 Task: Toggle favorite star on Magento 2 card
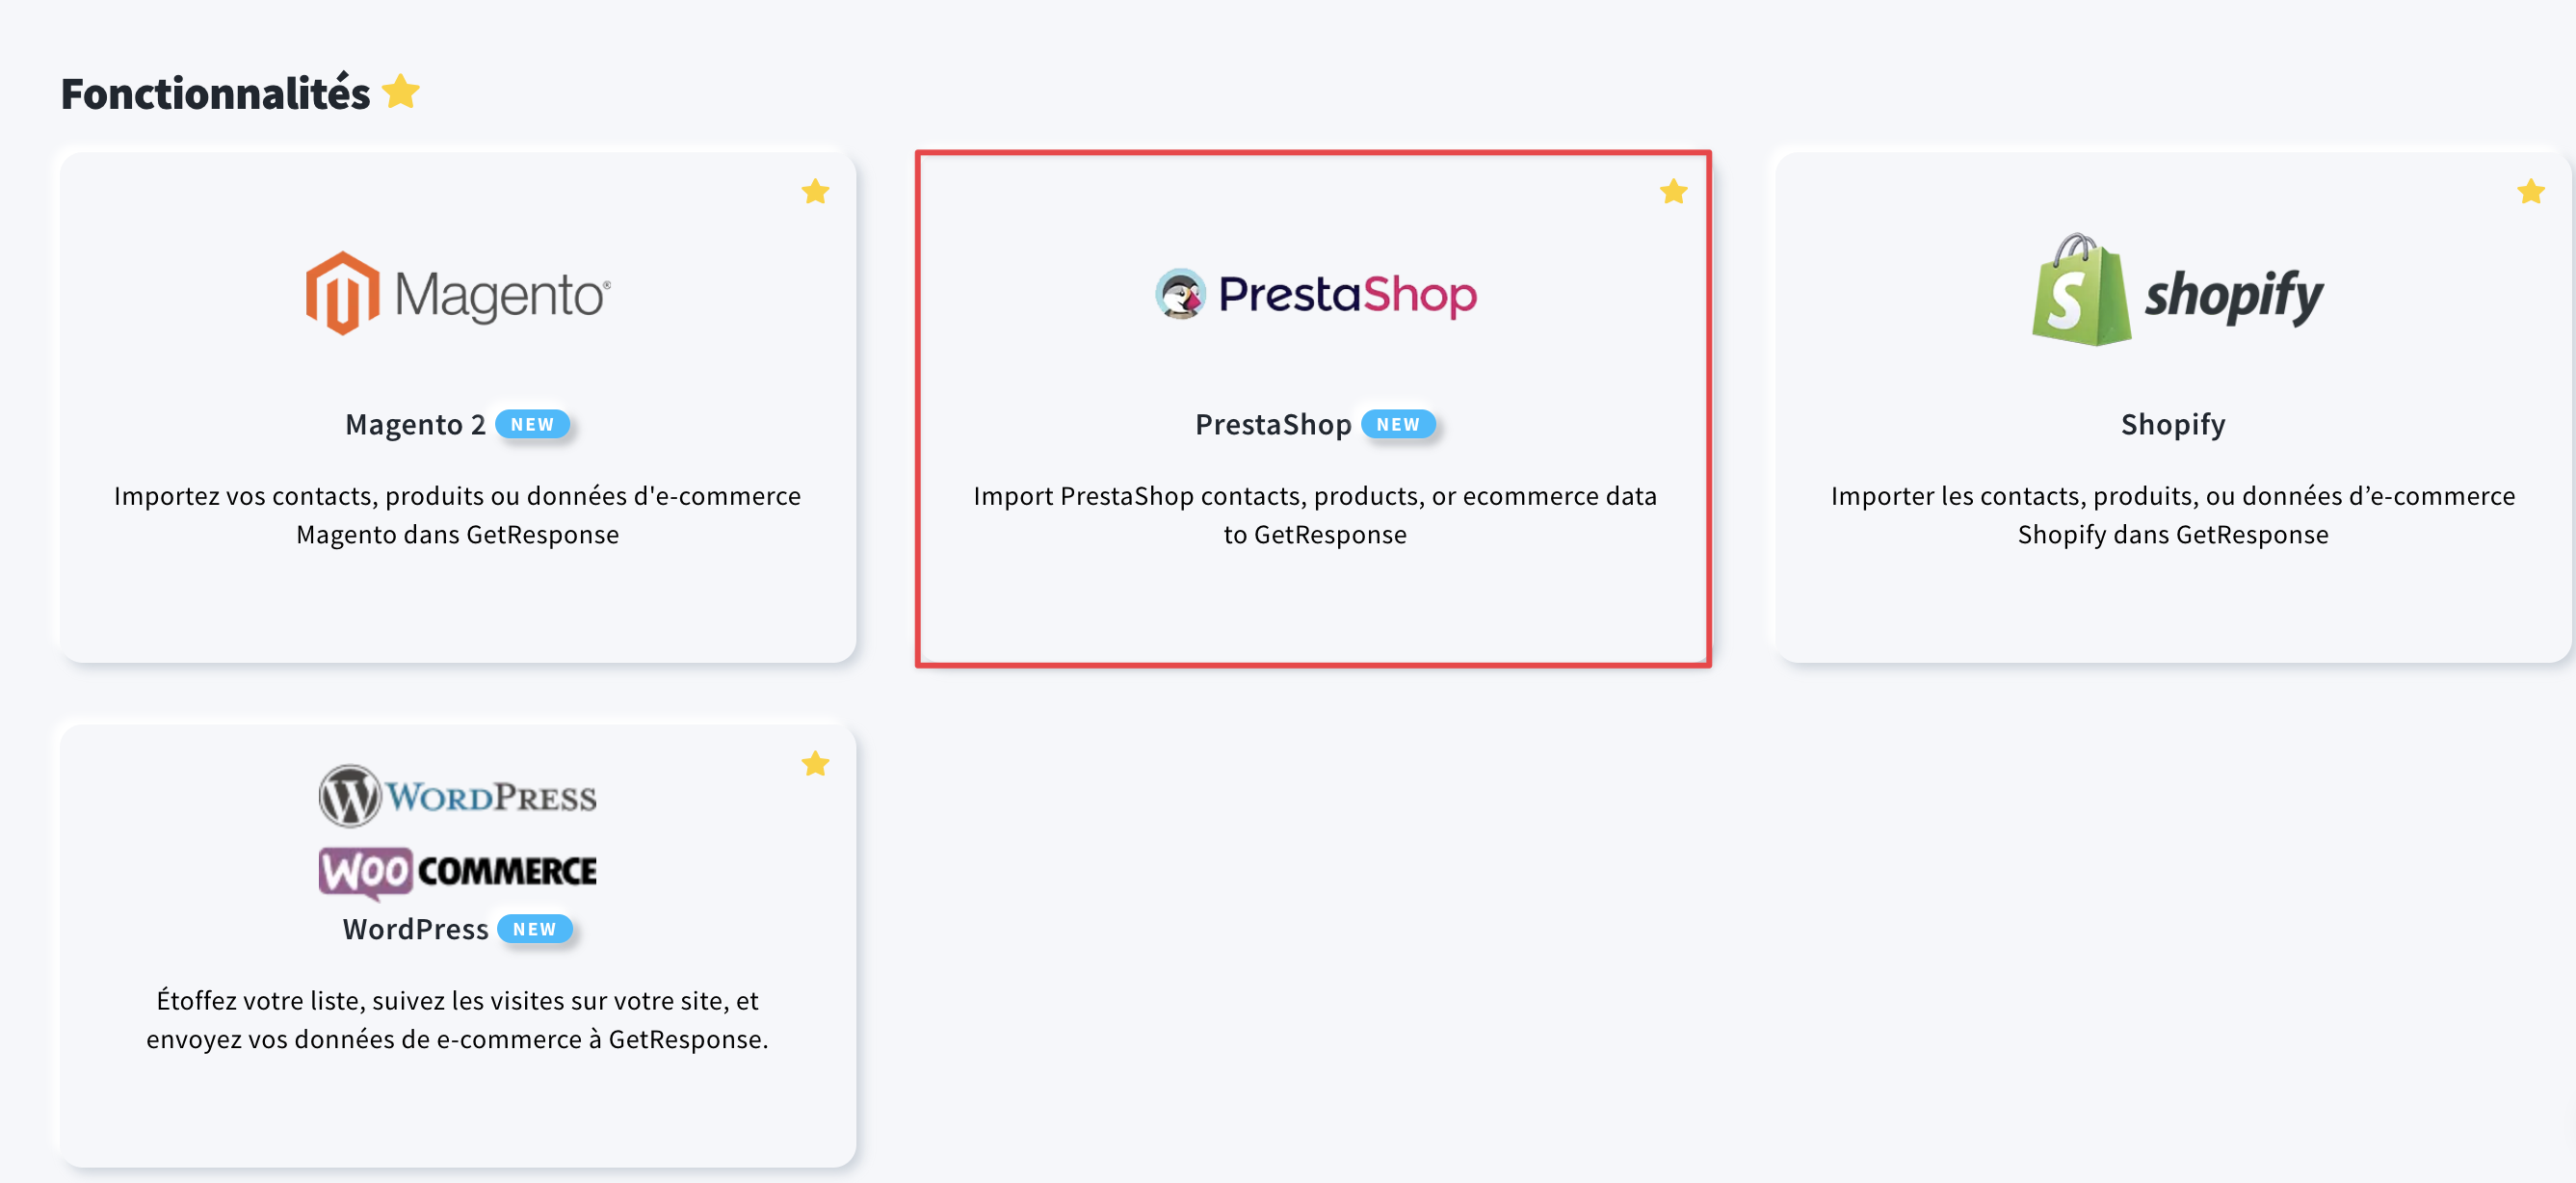(815, 191)
